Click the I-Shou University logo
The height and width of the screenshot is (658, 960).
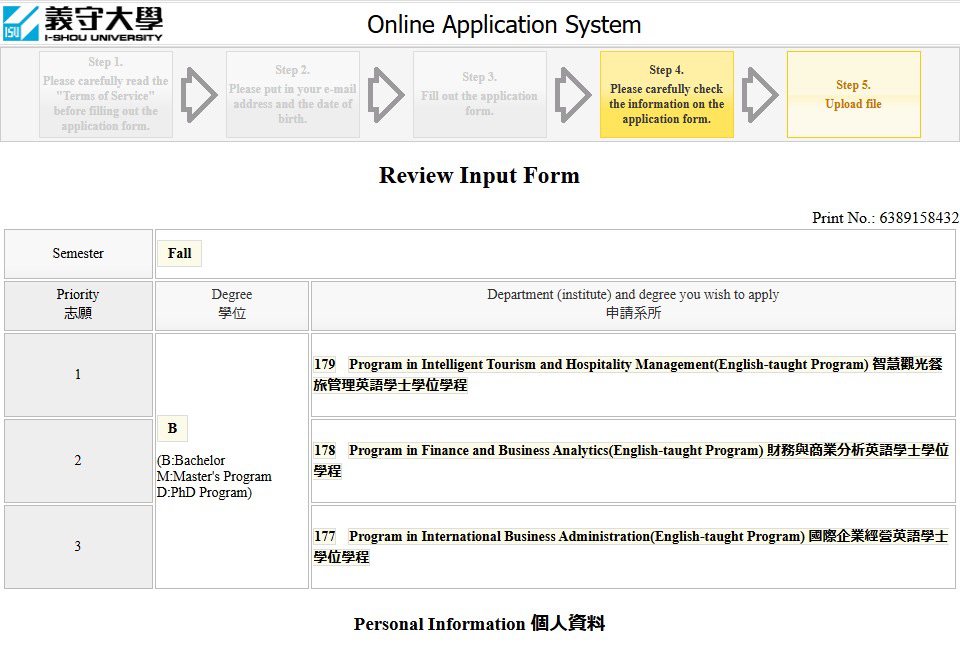[x=83, y=22]
